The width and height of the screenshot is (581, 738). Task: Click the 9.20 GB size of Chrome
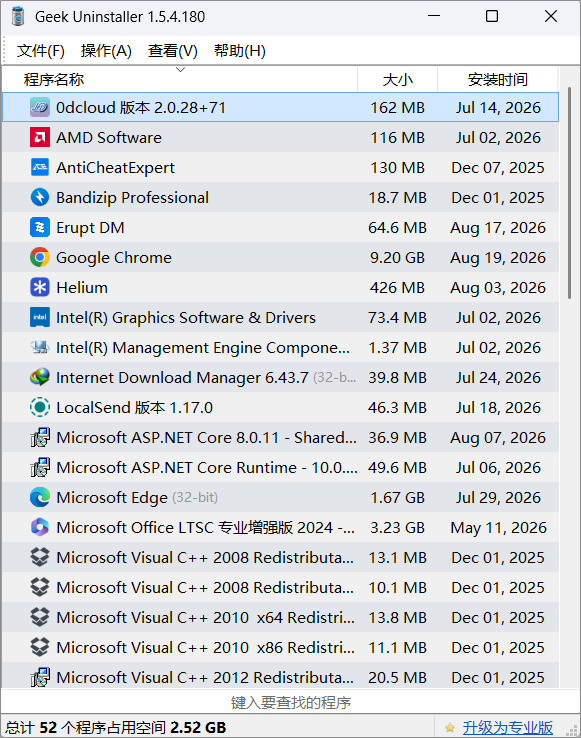click(x=397, y=257)
